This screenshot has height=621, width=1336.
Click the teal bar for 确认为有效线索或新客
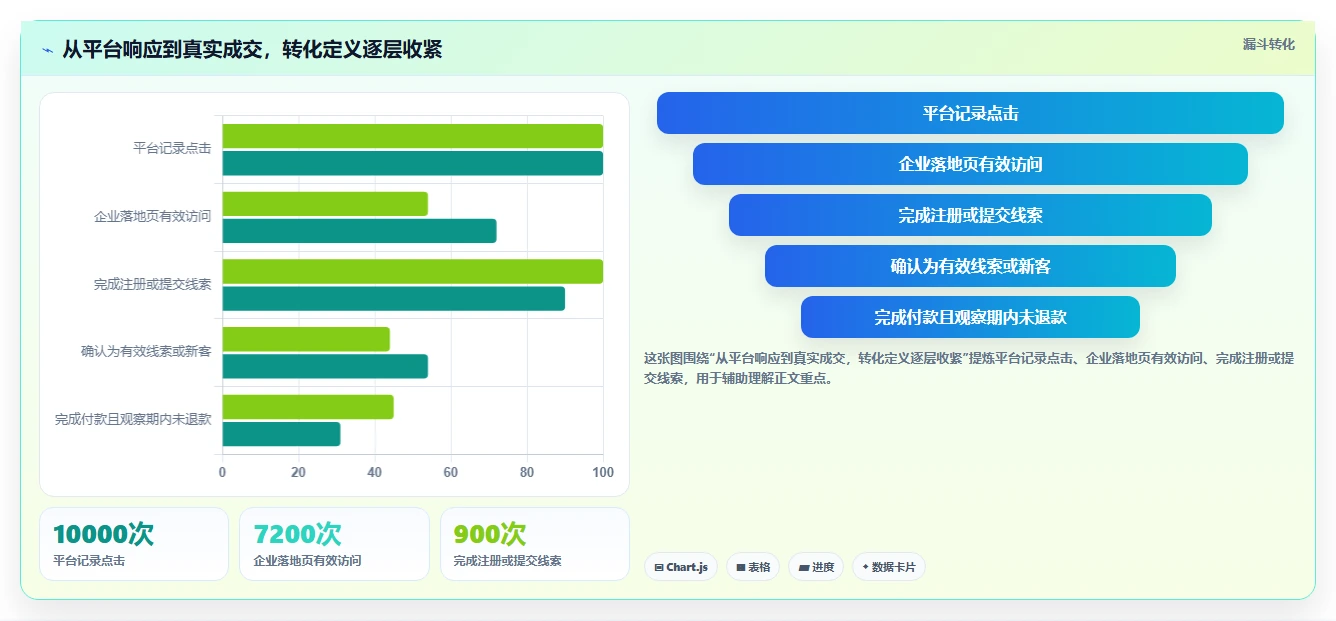point(325,366)
